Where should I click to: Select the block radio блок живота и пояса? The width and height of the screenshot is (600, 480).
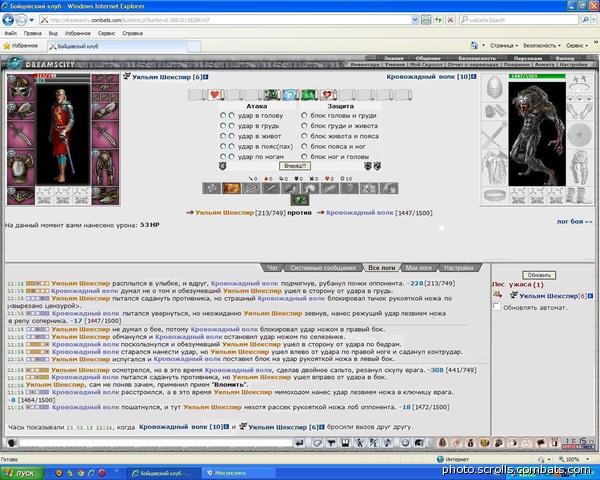point(304,136)
